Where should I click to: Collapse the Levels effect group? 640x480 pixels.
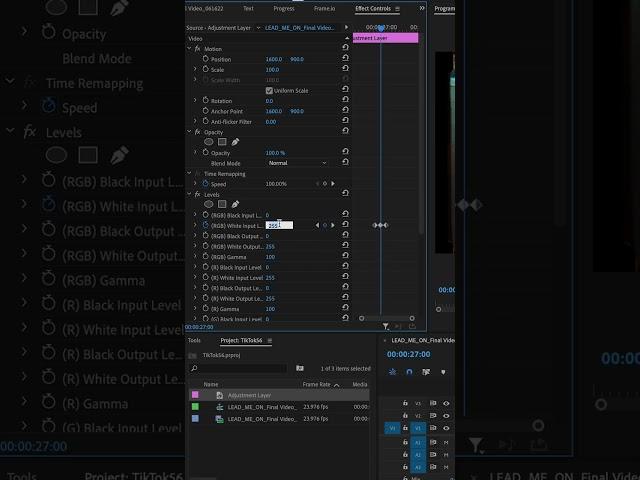[x=189, y=194]
